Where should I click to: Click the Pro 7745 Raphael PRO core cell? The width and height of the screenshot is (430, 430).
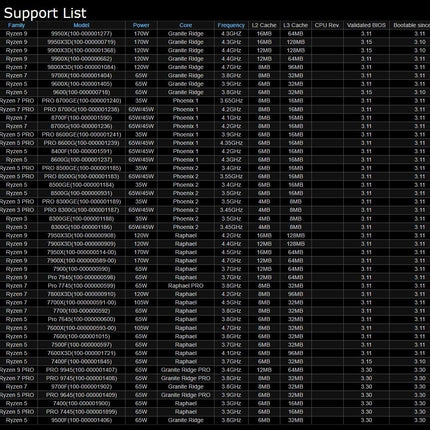point(185,286)
